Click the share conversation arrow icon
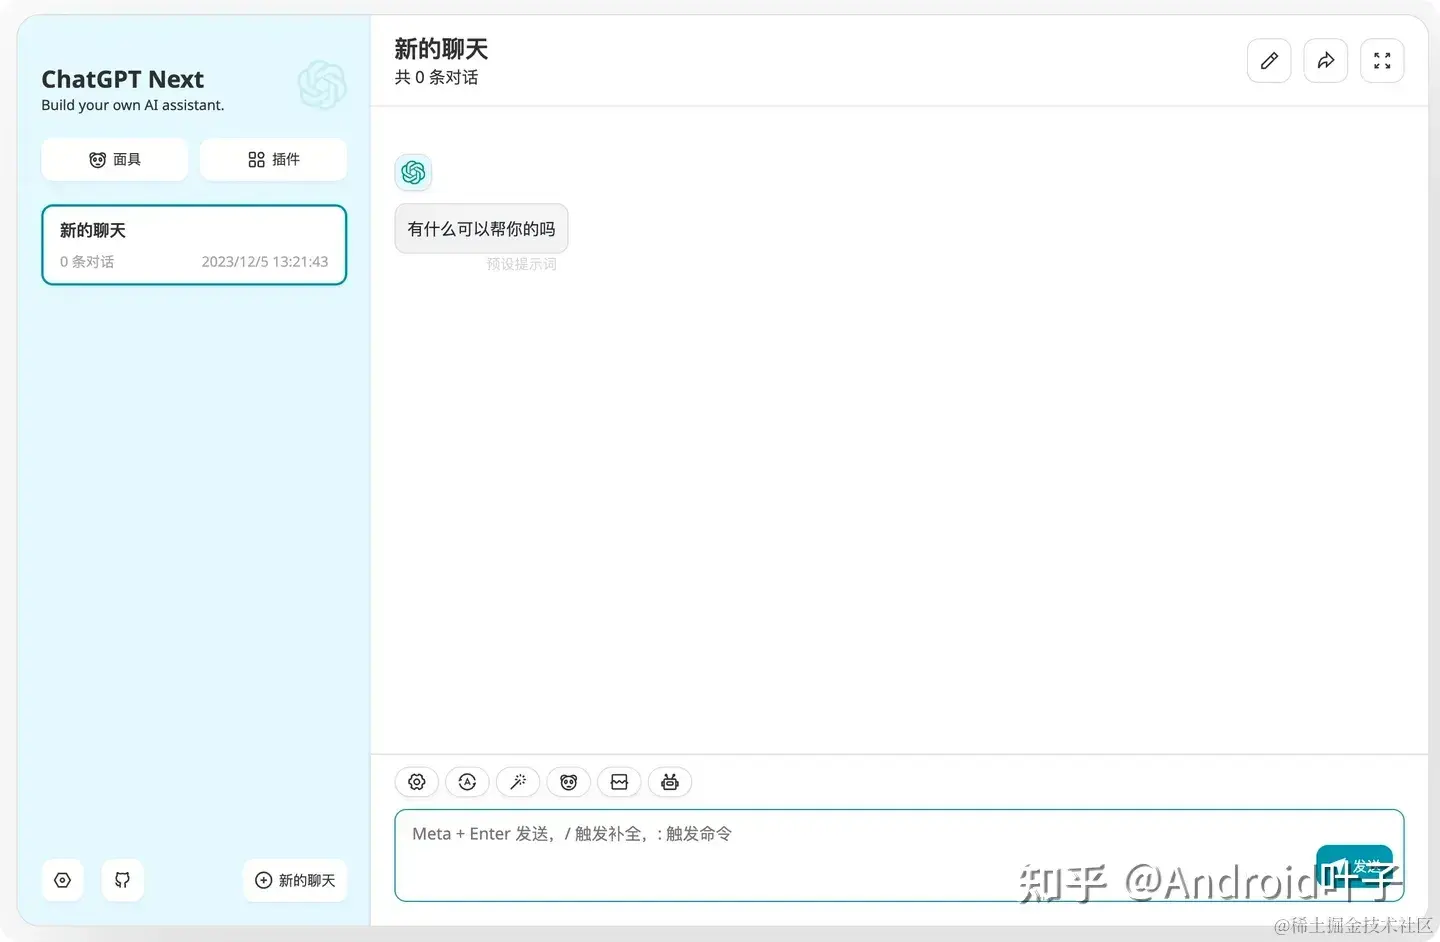Image resolution: width=1440 pixels, height=942 pixels. 1326,61
